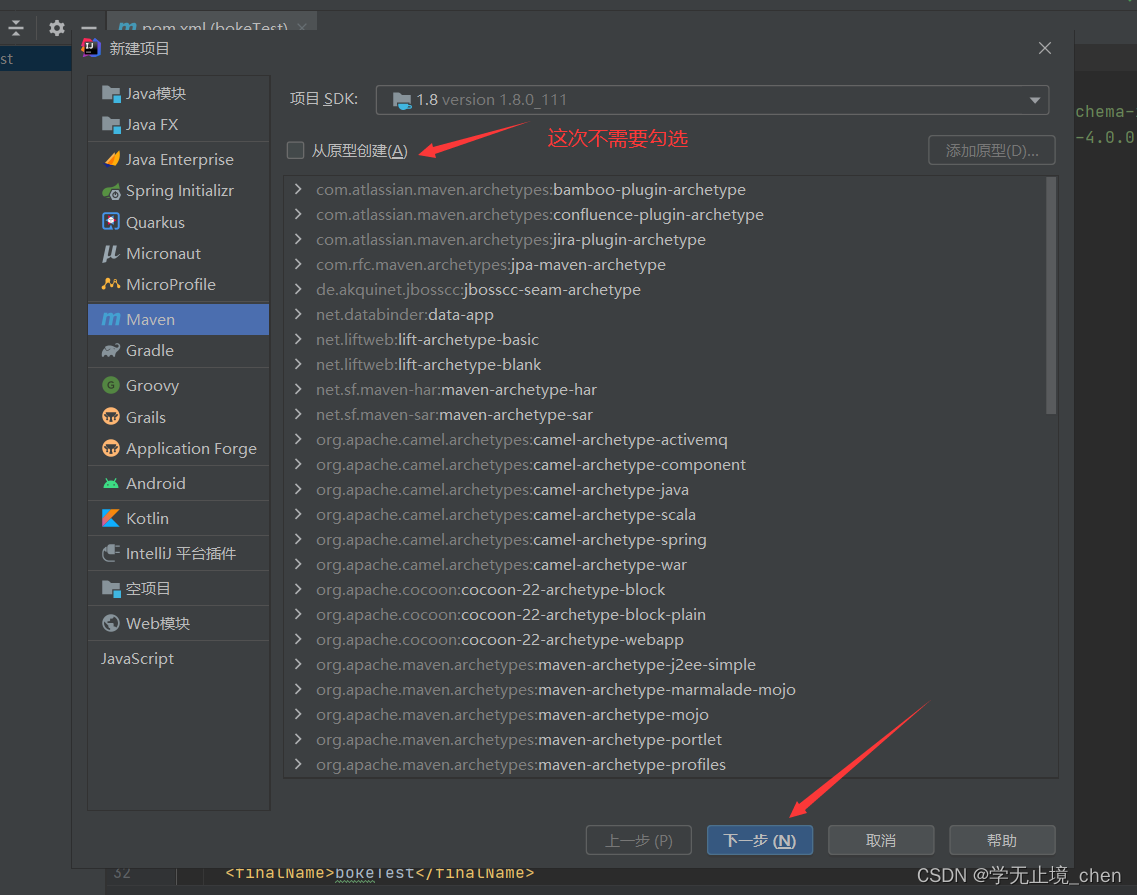Click the archetype list vertical scrollbar
The image size is (1137, 895).
tap(1051, 295)
